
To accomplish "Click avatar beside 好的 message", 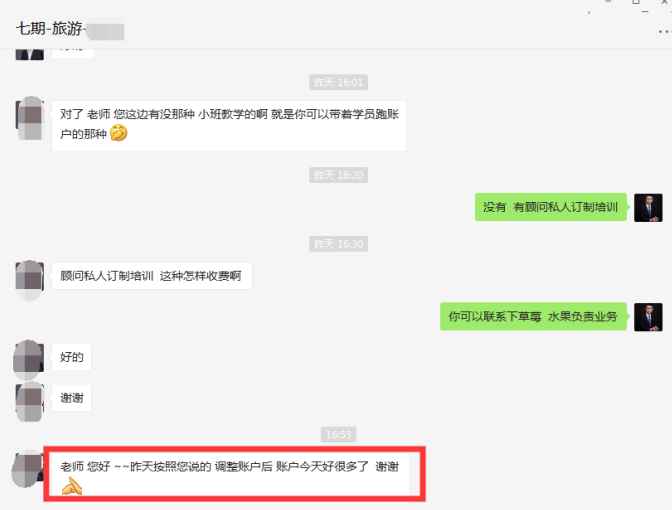I will point(29,360).
